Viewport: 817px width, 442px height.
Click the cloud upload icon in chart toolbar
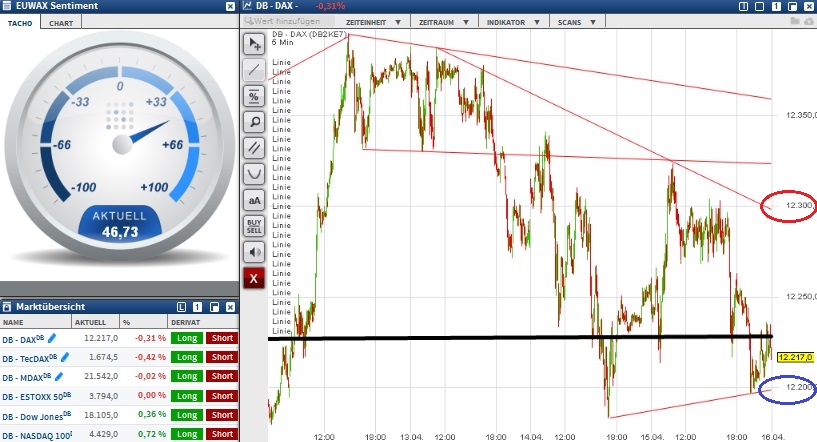pos(809,21)
